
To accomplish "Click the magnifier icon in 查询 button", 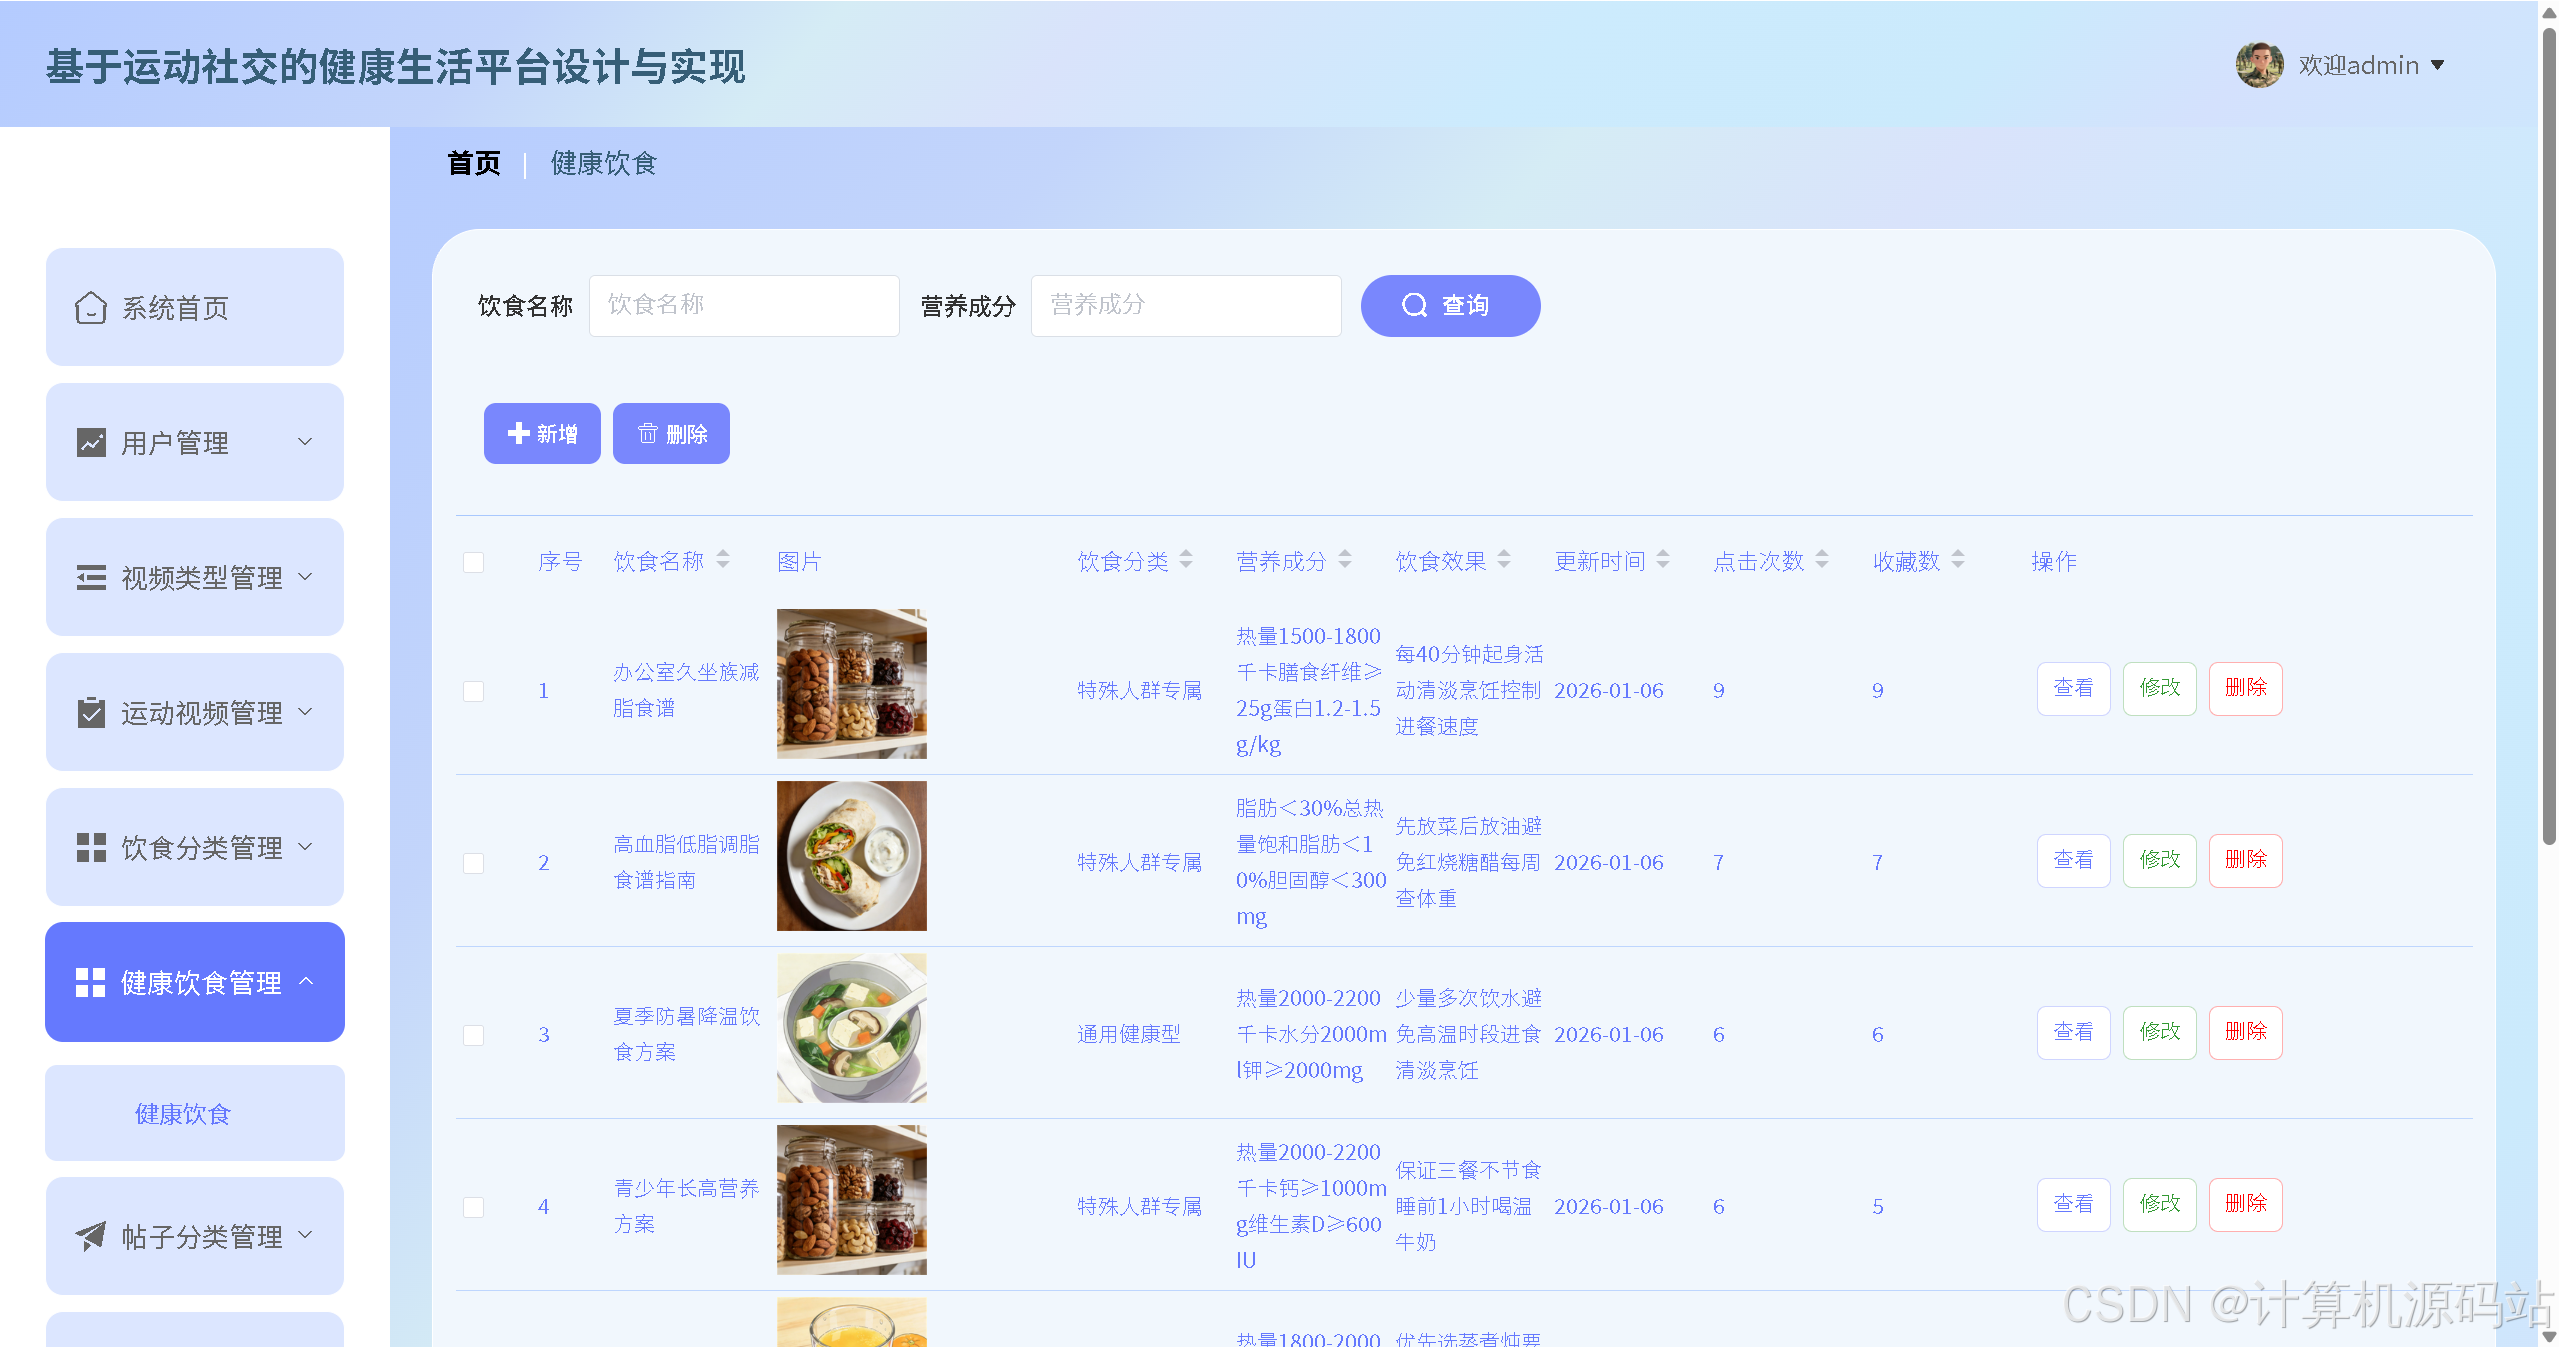I will [1414, 305].
